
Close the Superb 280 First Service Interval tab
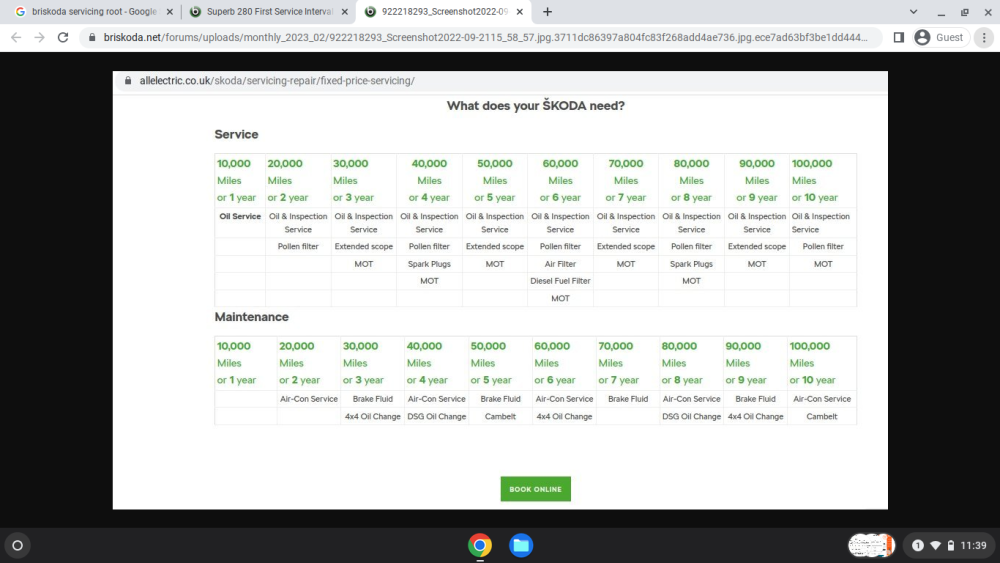point(344,11)
